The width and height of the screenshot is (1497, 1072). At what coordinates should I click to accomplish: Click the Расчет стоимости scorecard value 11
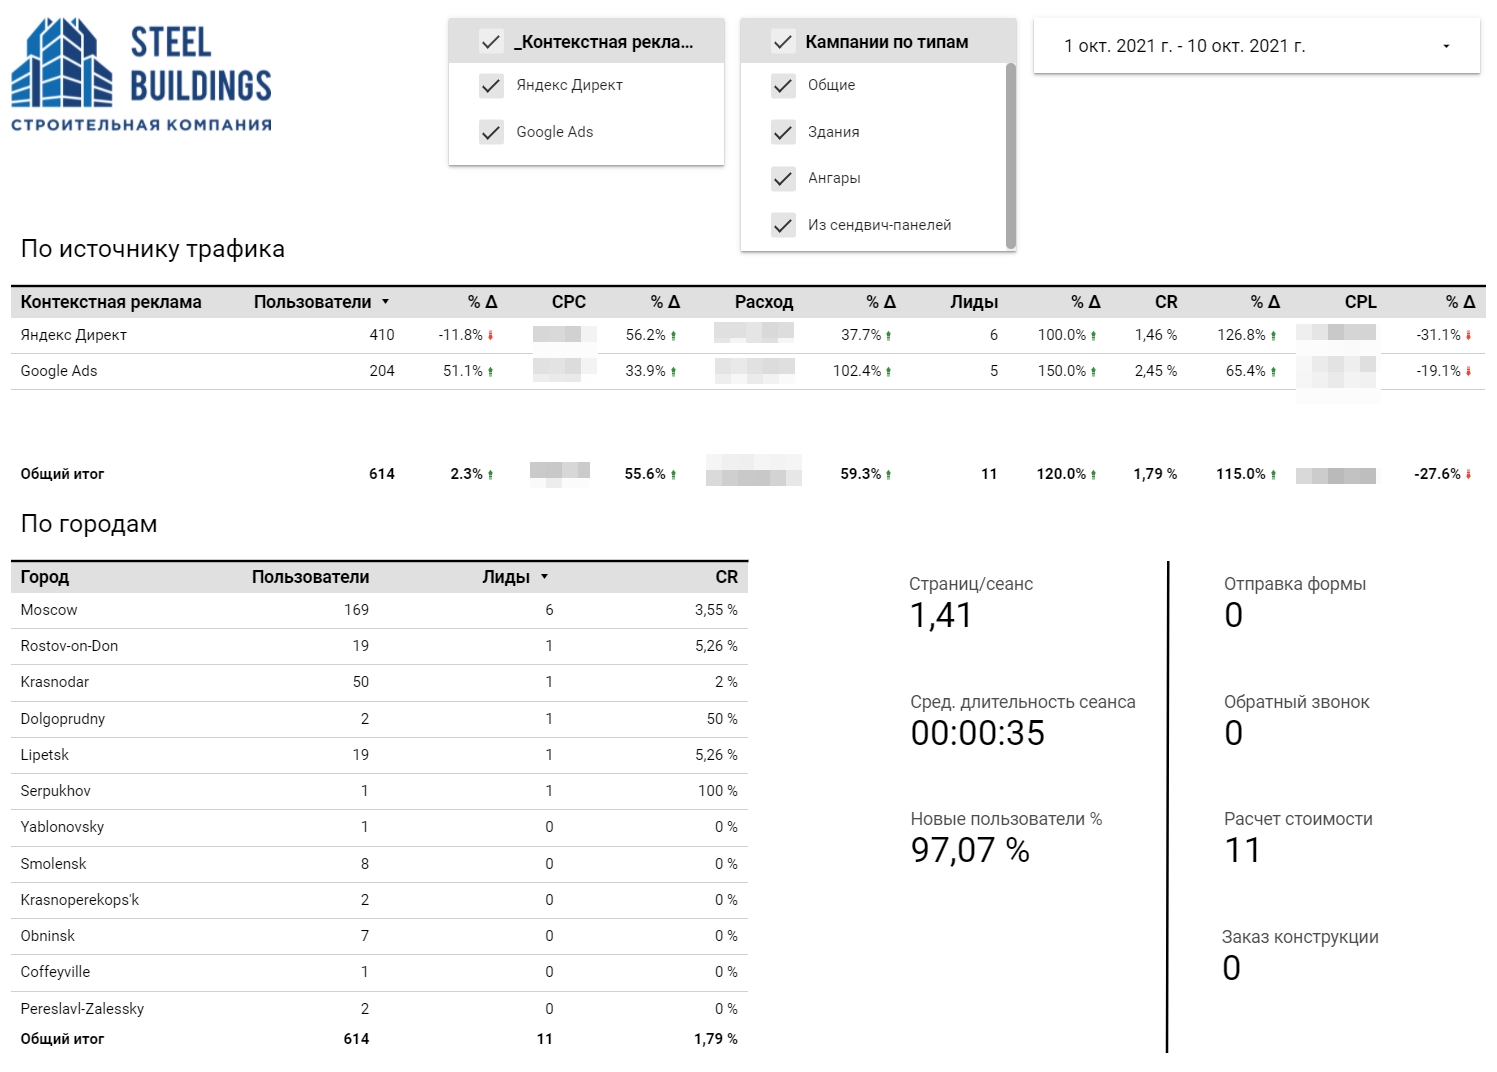(1243, 851)
